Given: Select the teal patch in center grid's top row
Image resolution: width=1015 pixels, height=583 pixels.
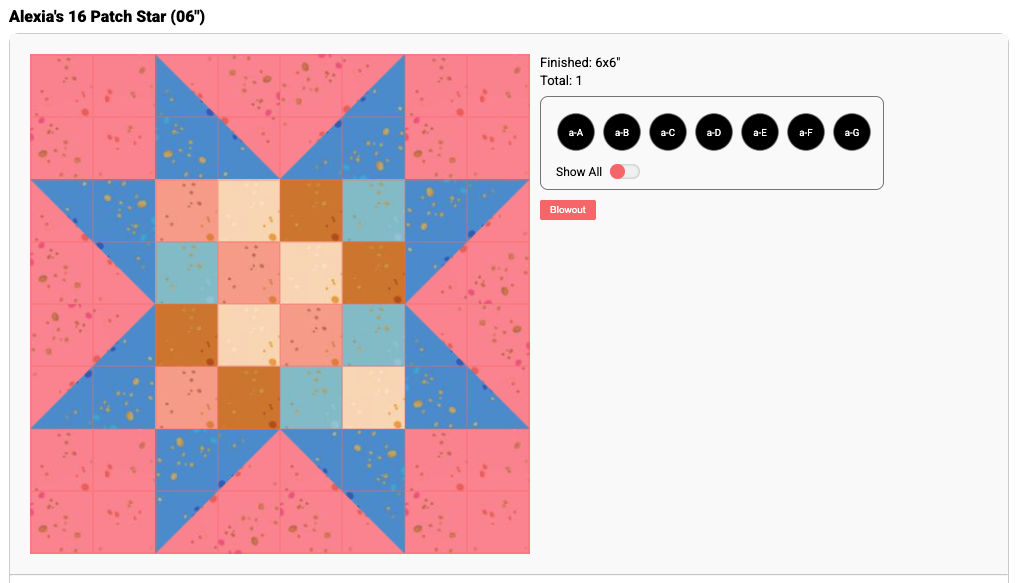Looking at the screenshot, I should click(x=373, y=210).
